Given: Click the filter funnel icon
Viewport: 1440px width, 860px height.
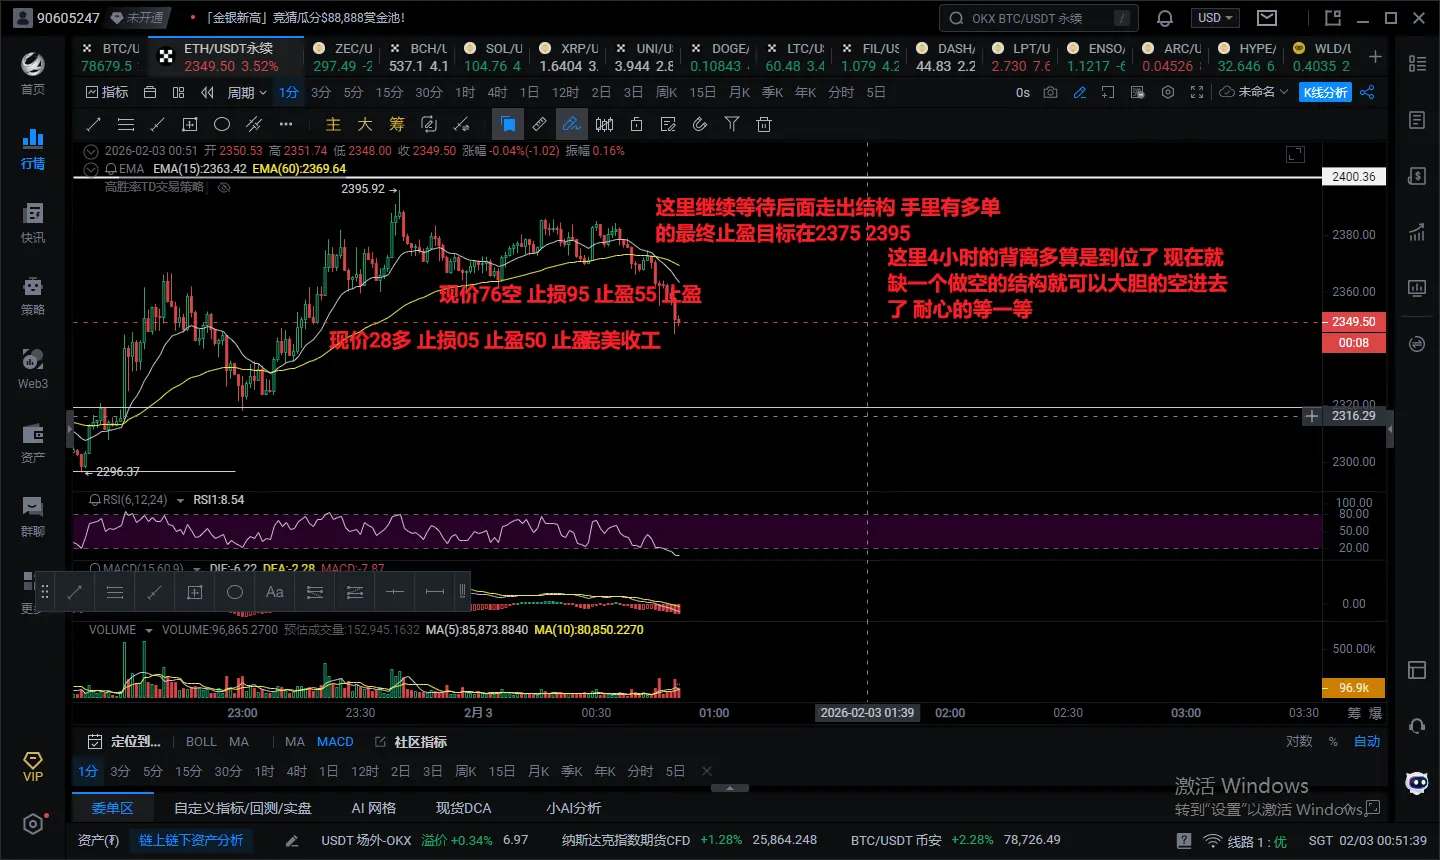Looking at the screenshot, I should [x=732, y=124].
